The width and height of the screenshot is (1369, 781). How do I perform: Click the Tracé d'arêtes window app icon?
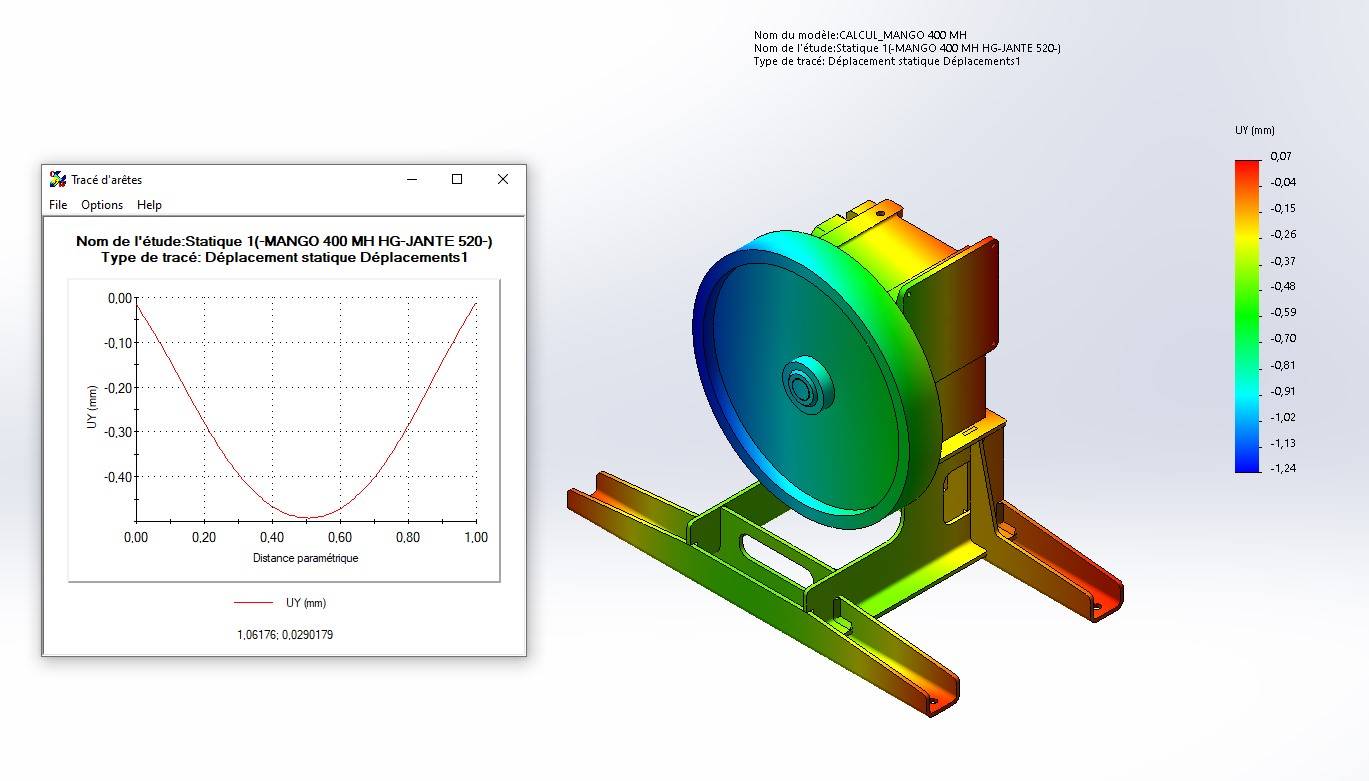(58, 180)
